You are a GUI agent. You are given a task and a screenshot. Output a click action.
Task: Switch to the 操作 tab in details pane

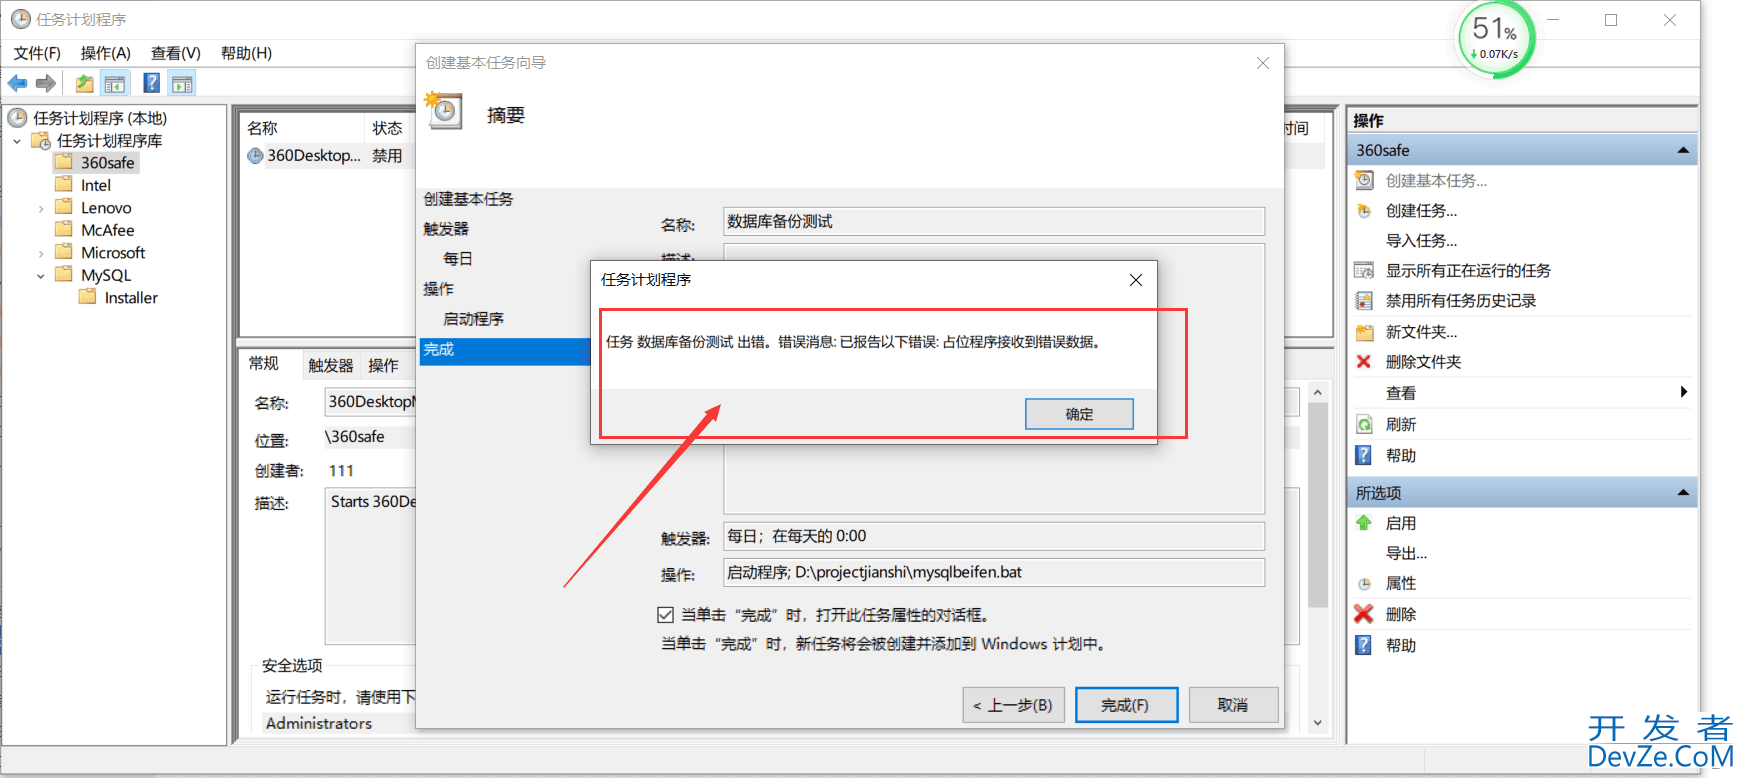pyautogui.click(x=383, y=365)
